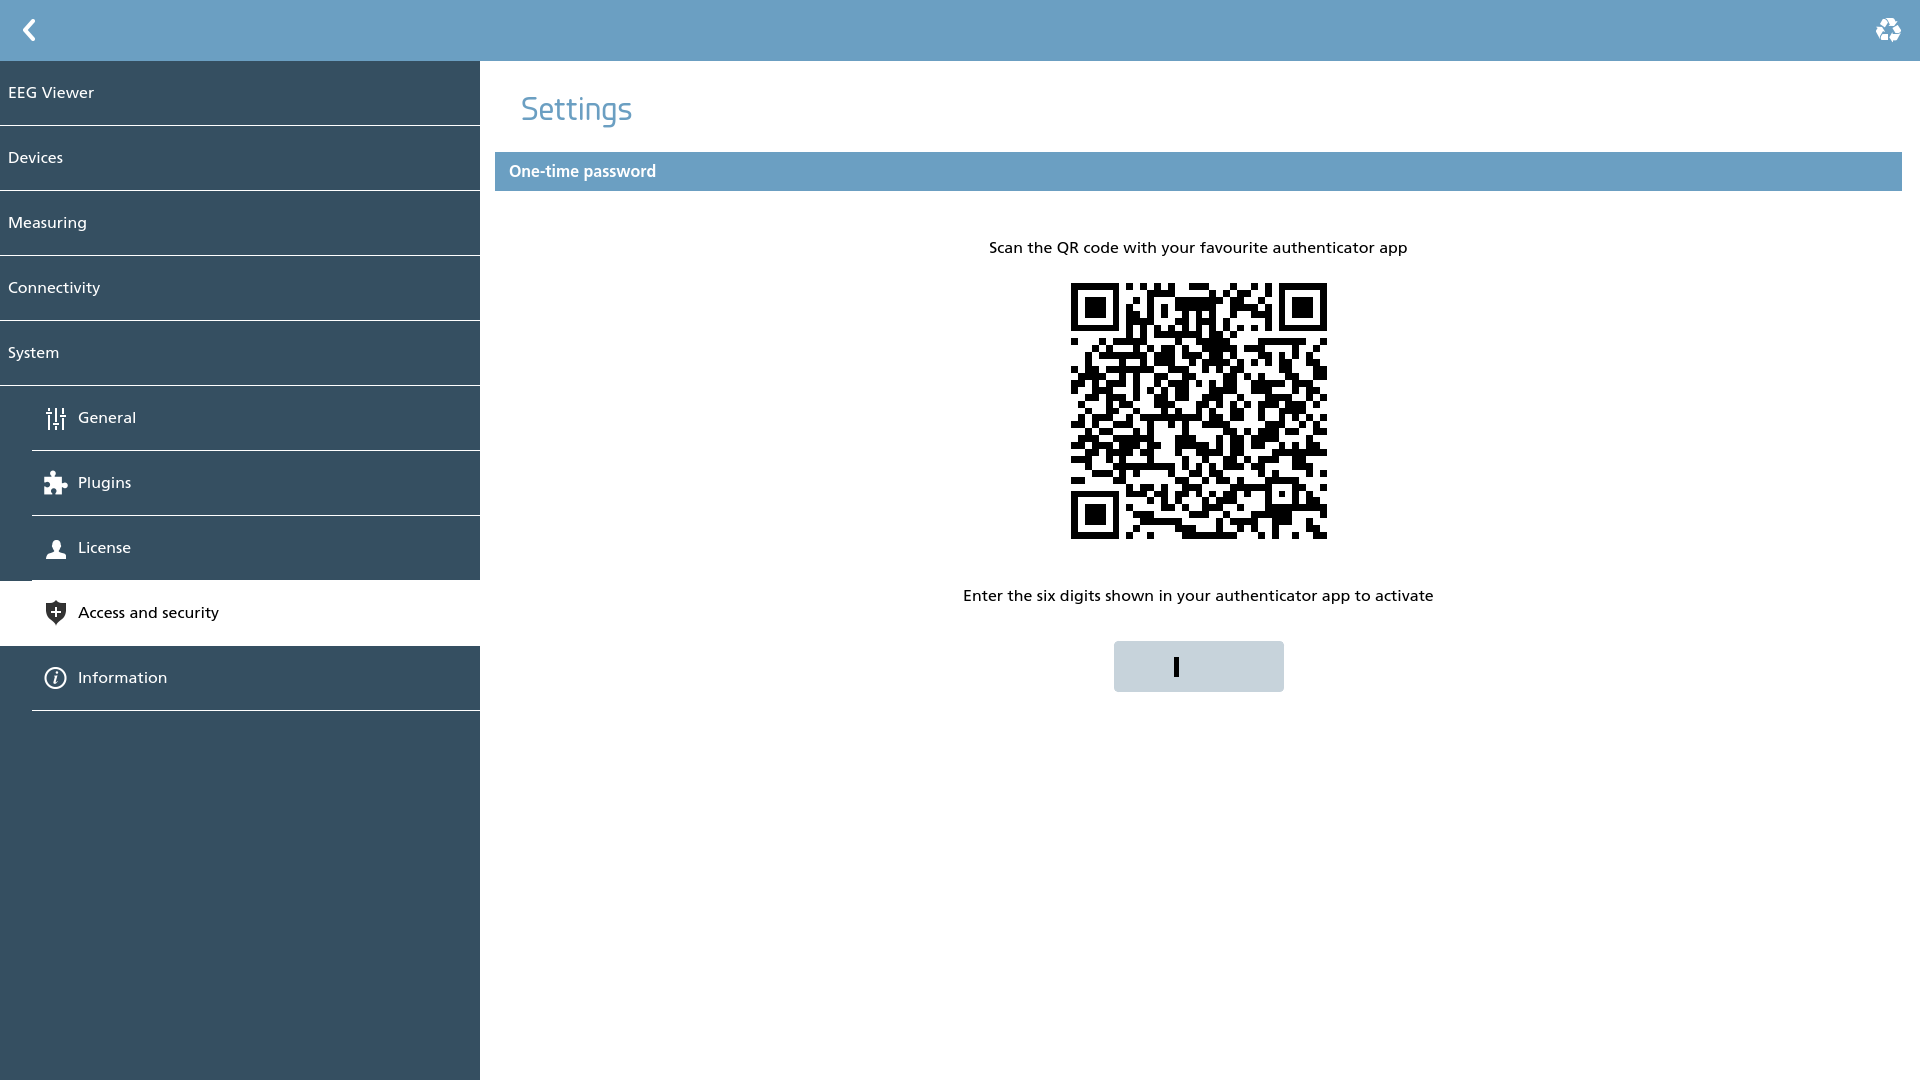Click the authenticator QR code image
This screenshot has width=1920, height=1080.
click(x=1198, y=411)
